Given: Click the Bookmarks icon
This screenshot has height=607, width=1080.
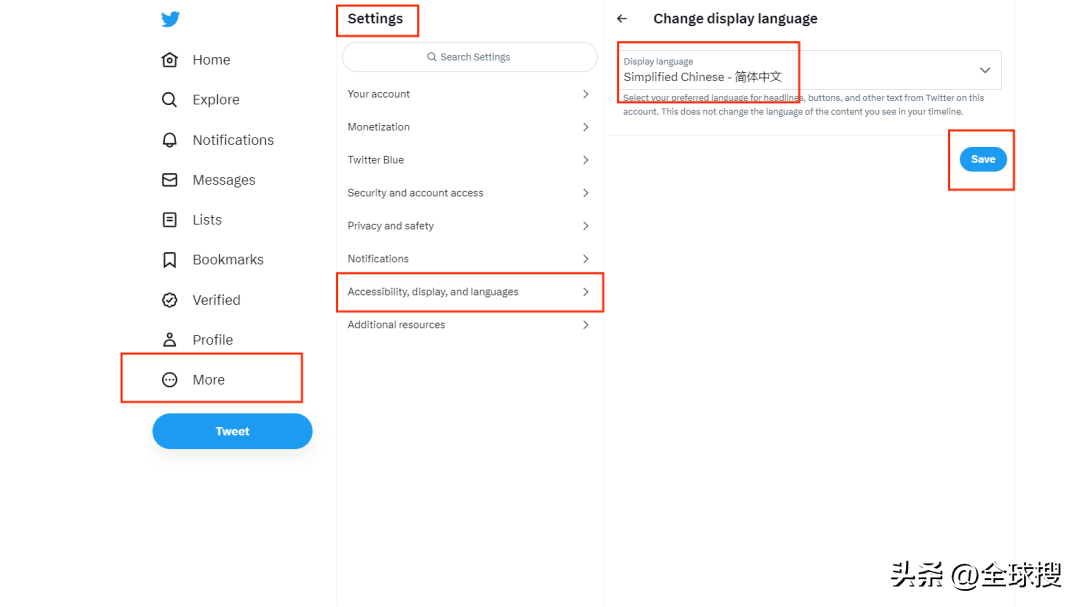Looking at the screenshot, I should [170, 260].
